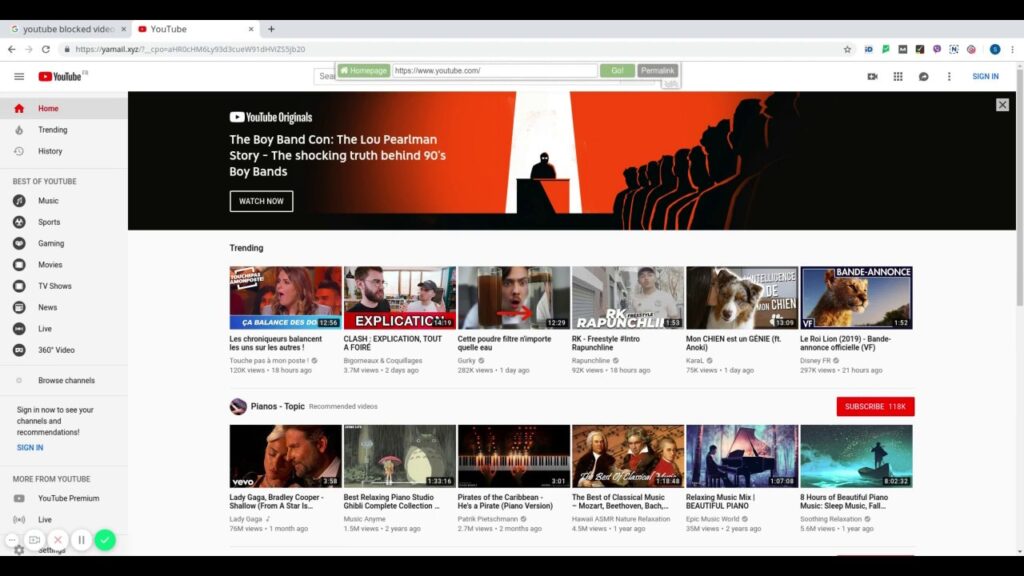Open 360° Video in the sidebar

[x=64, y=350]
